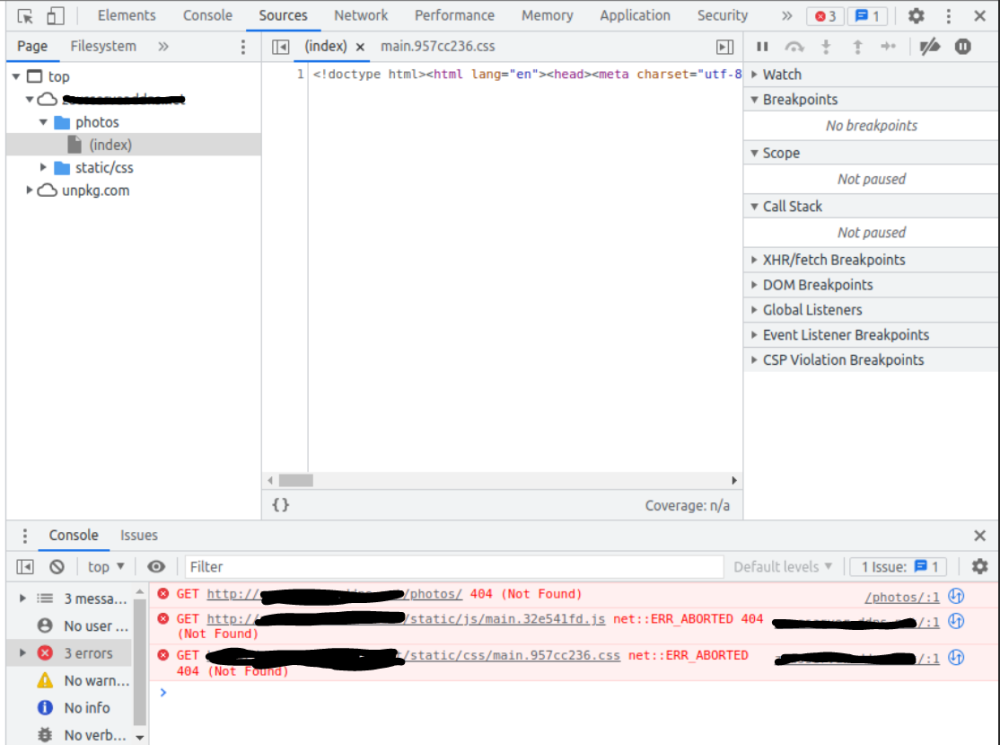The height and width of the screenshot is (745, 1000).
Task: Expand the 3 messages group in sidebar
Action: point(22,598)
